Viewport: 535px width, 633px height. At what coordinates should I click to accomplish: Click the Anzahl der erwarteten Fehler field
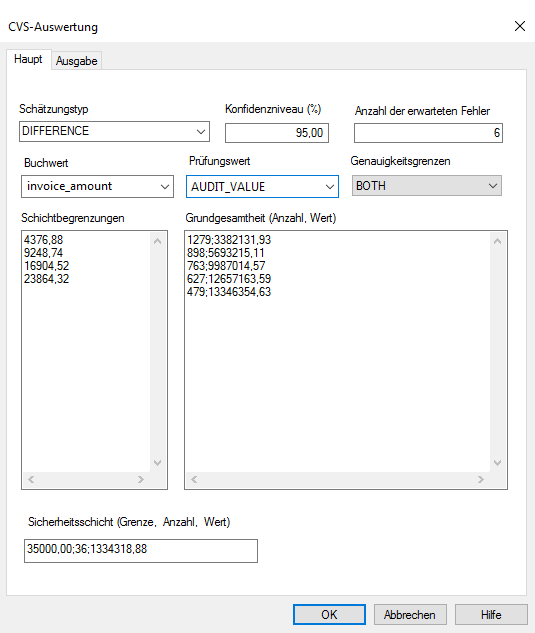pos(428,133)
